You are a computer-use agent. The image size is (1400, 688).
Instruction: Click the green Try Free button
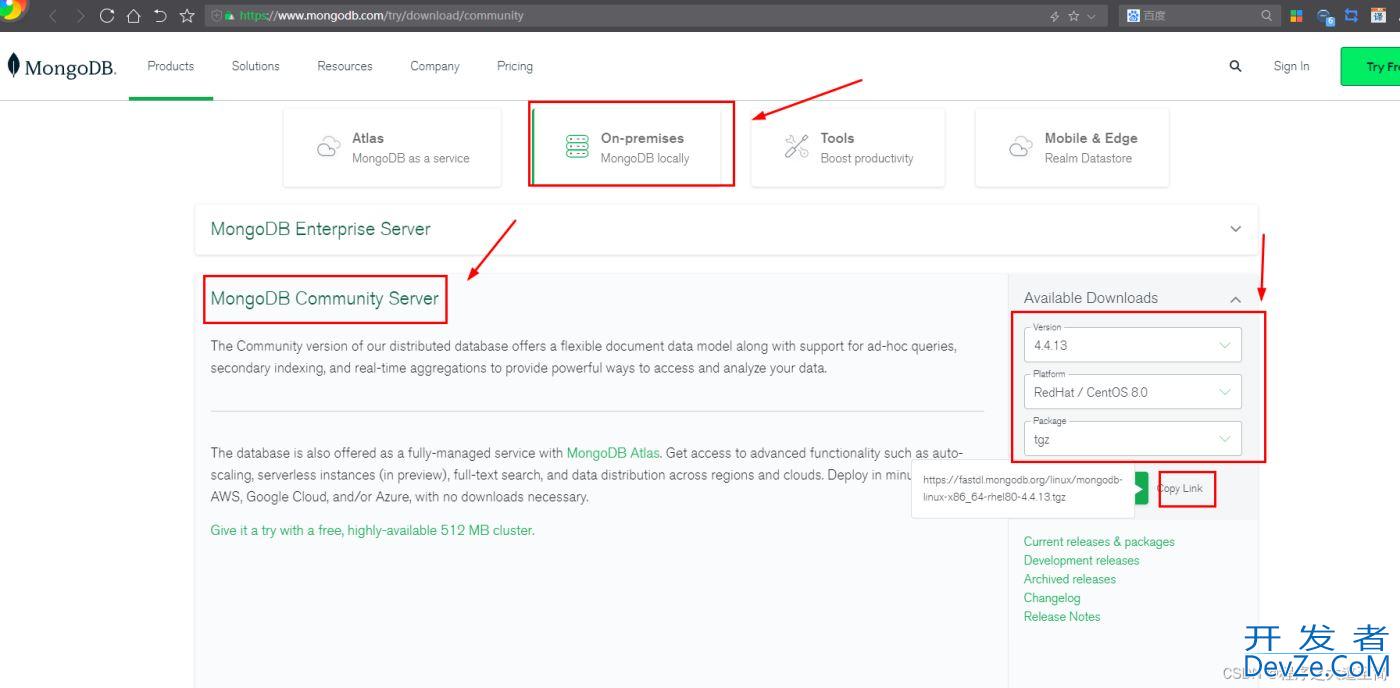pos(1370,66)
